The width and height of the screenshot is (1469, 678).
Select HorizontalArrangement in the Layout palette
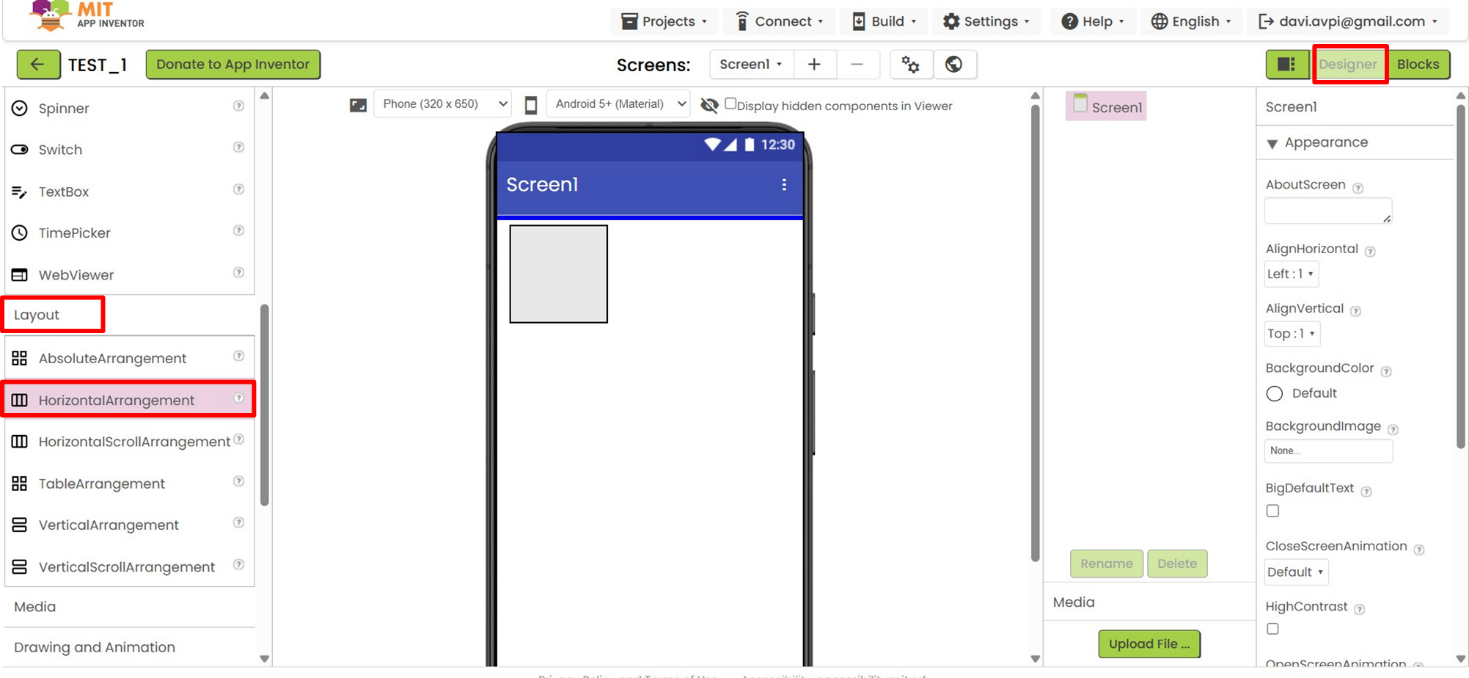click(128, 400)
